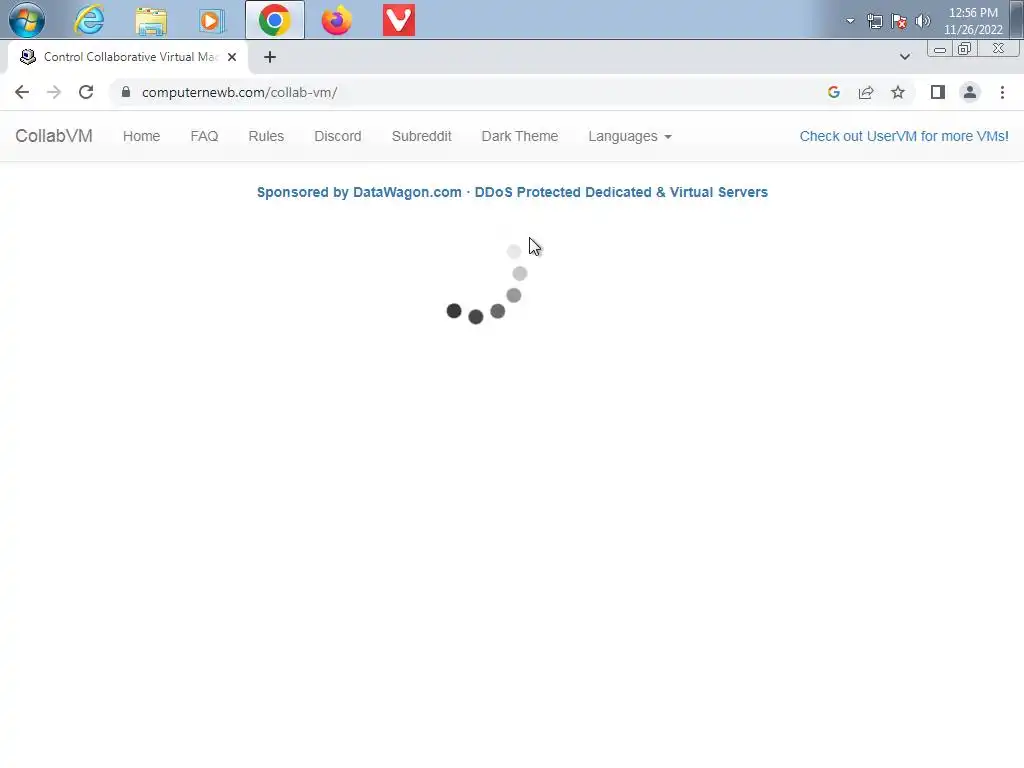Restore down the Chrome window
This screenshot has width=1024, height=768.
pos(964,49)
